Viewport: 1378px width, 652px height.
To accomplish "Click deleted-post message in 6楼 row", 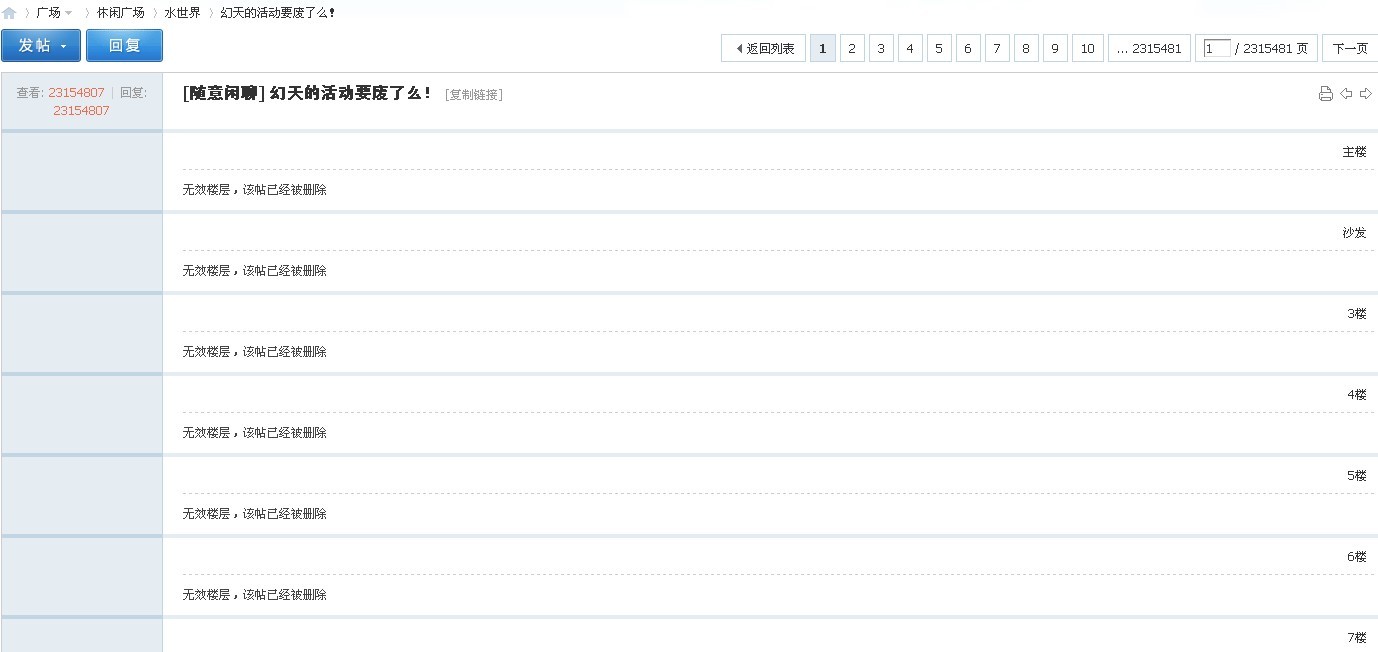I will click(255, 595).
